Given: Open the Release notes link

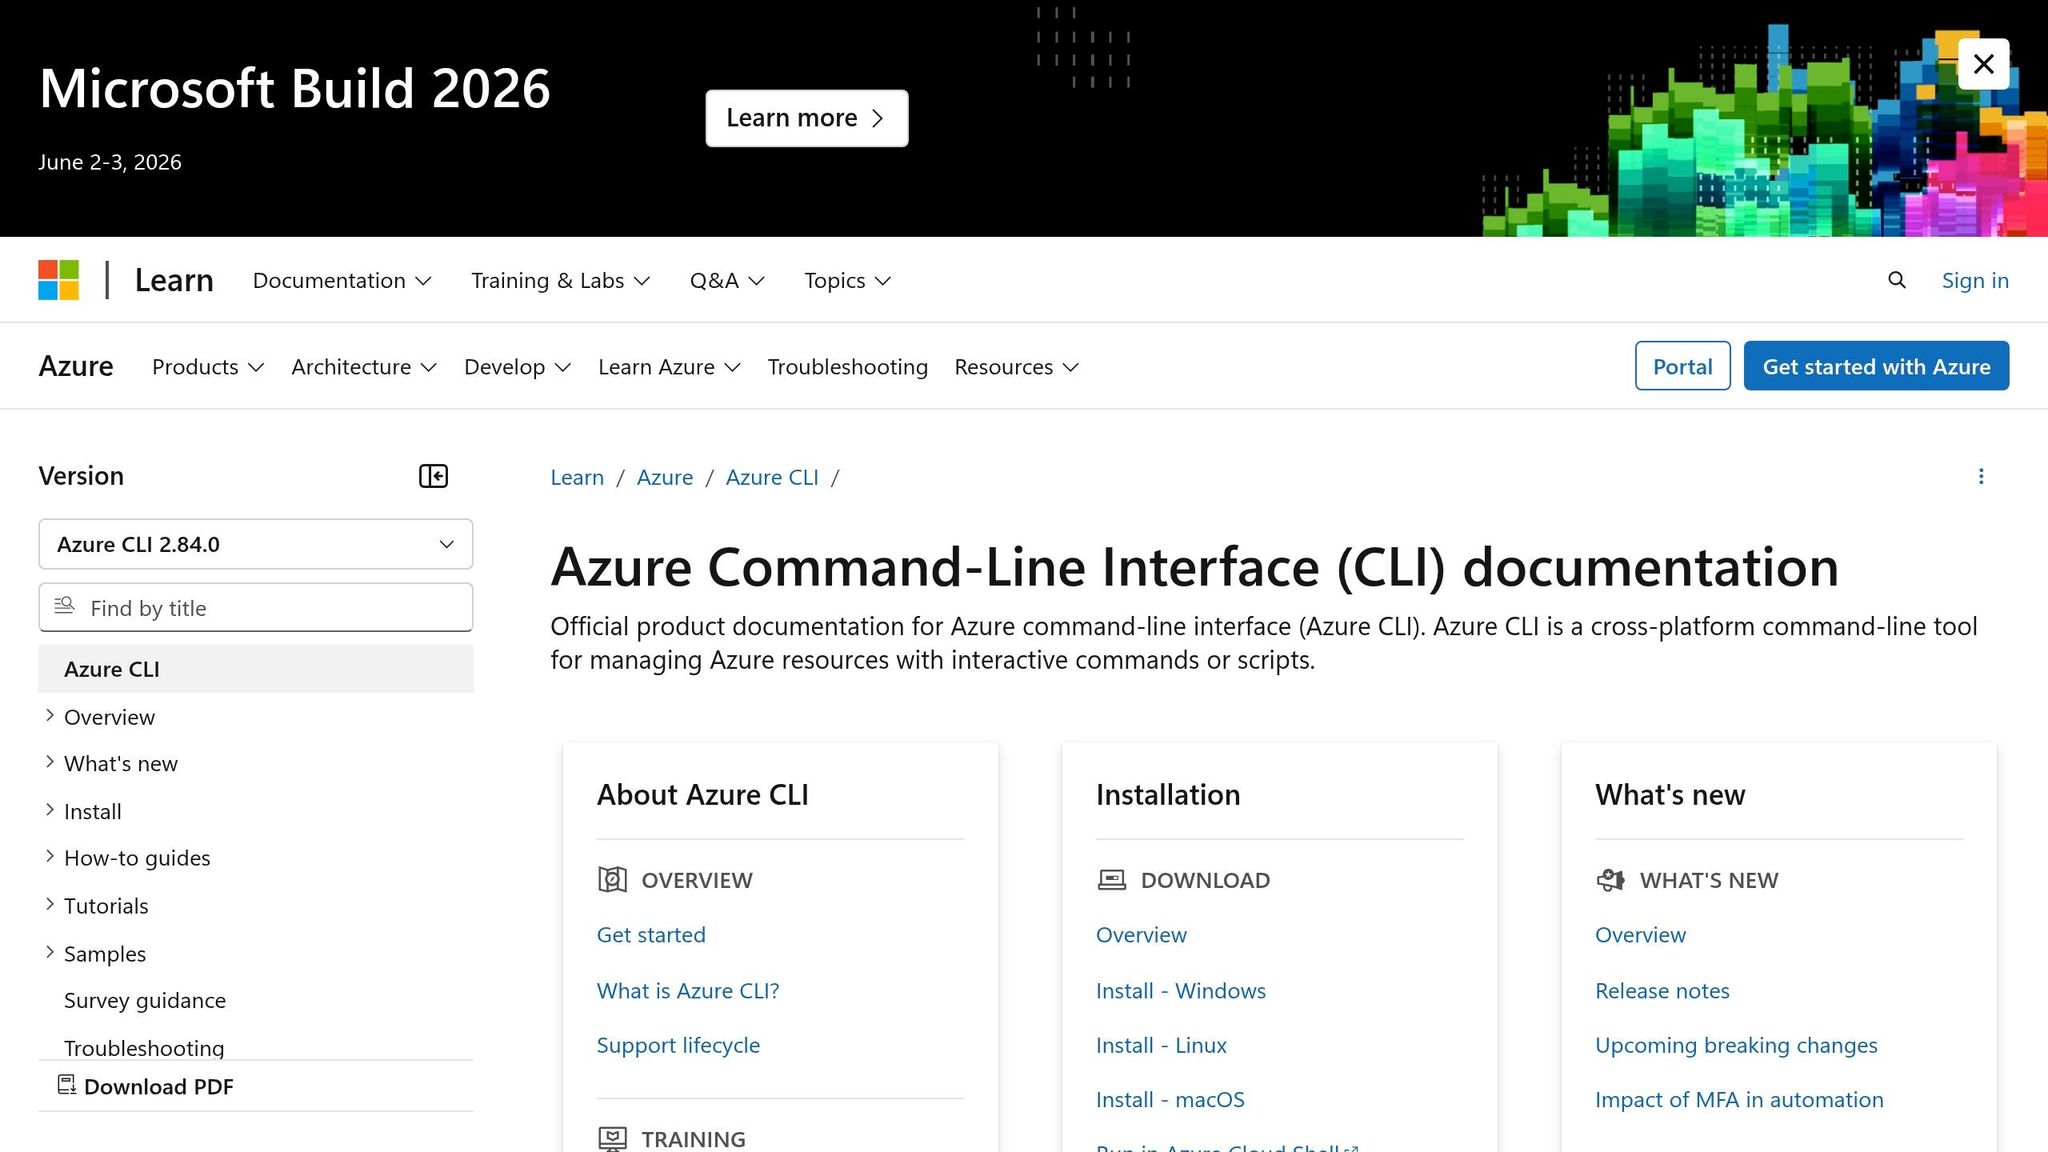Looking at the screenshot, I should (1662, 990).
